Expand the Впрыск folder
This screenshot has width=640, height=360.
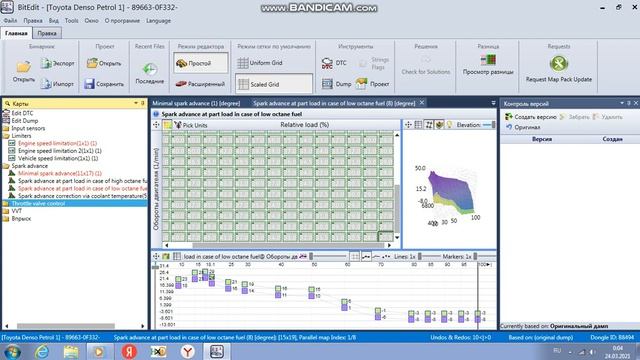tap(6, 218)
